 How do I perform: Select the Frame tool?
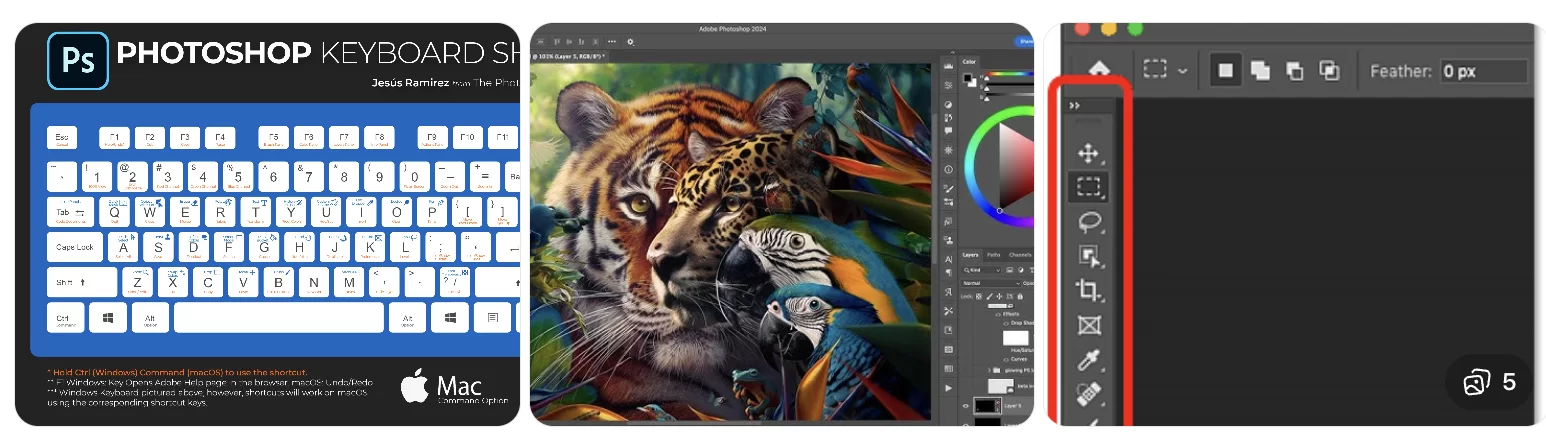coord(1088,326)
